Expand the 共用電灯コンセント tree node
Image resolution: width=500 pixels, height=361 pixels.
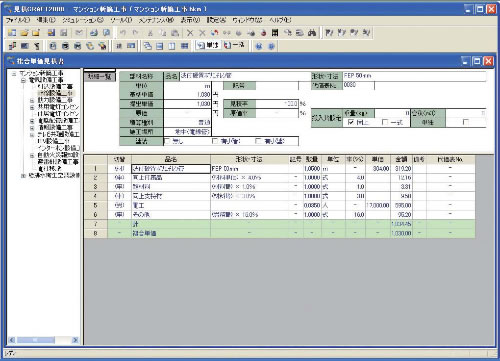pos(32,107)
